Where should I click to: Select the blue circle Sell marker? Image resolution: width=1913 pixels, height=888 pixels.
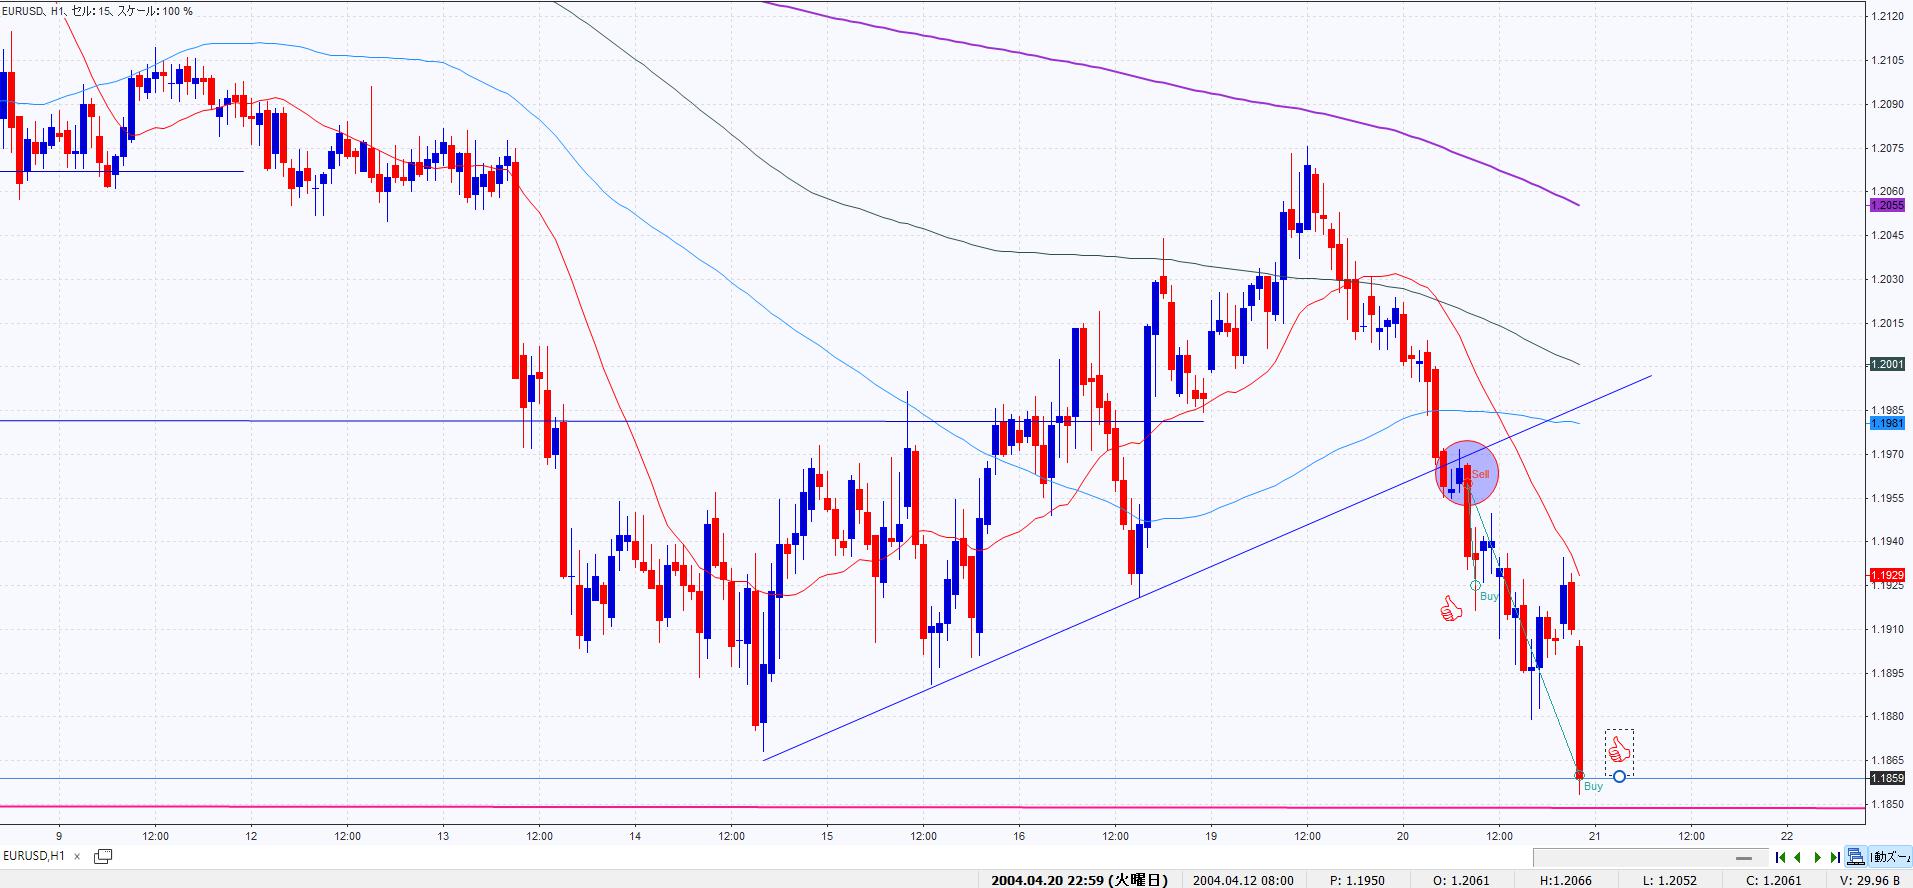1467,472
